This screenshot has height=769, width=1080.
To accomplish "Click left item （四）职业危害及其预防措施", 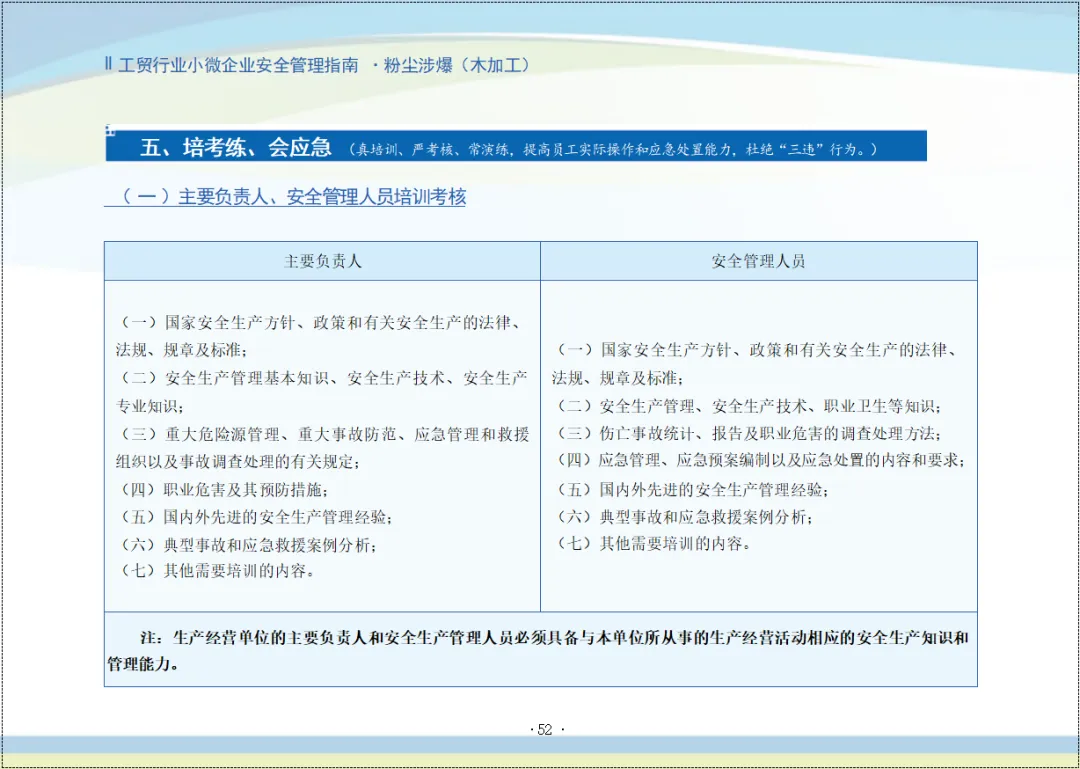I will tap(223, 489).
